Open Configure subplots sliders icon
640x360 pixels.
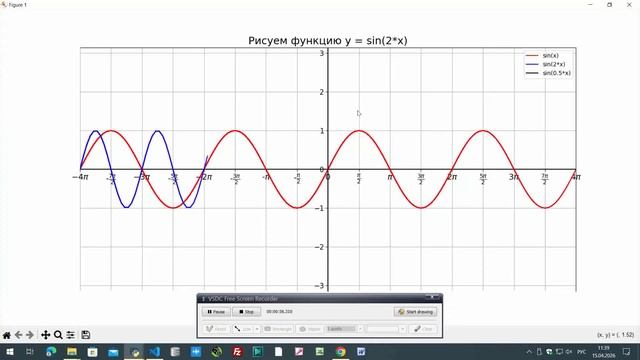pos(71,335)
